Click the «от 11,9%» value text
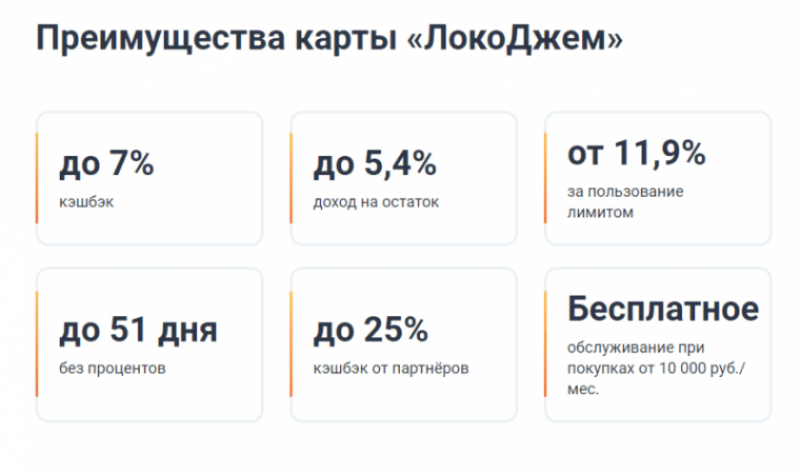 [637, 154]
